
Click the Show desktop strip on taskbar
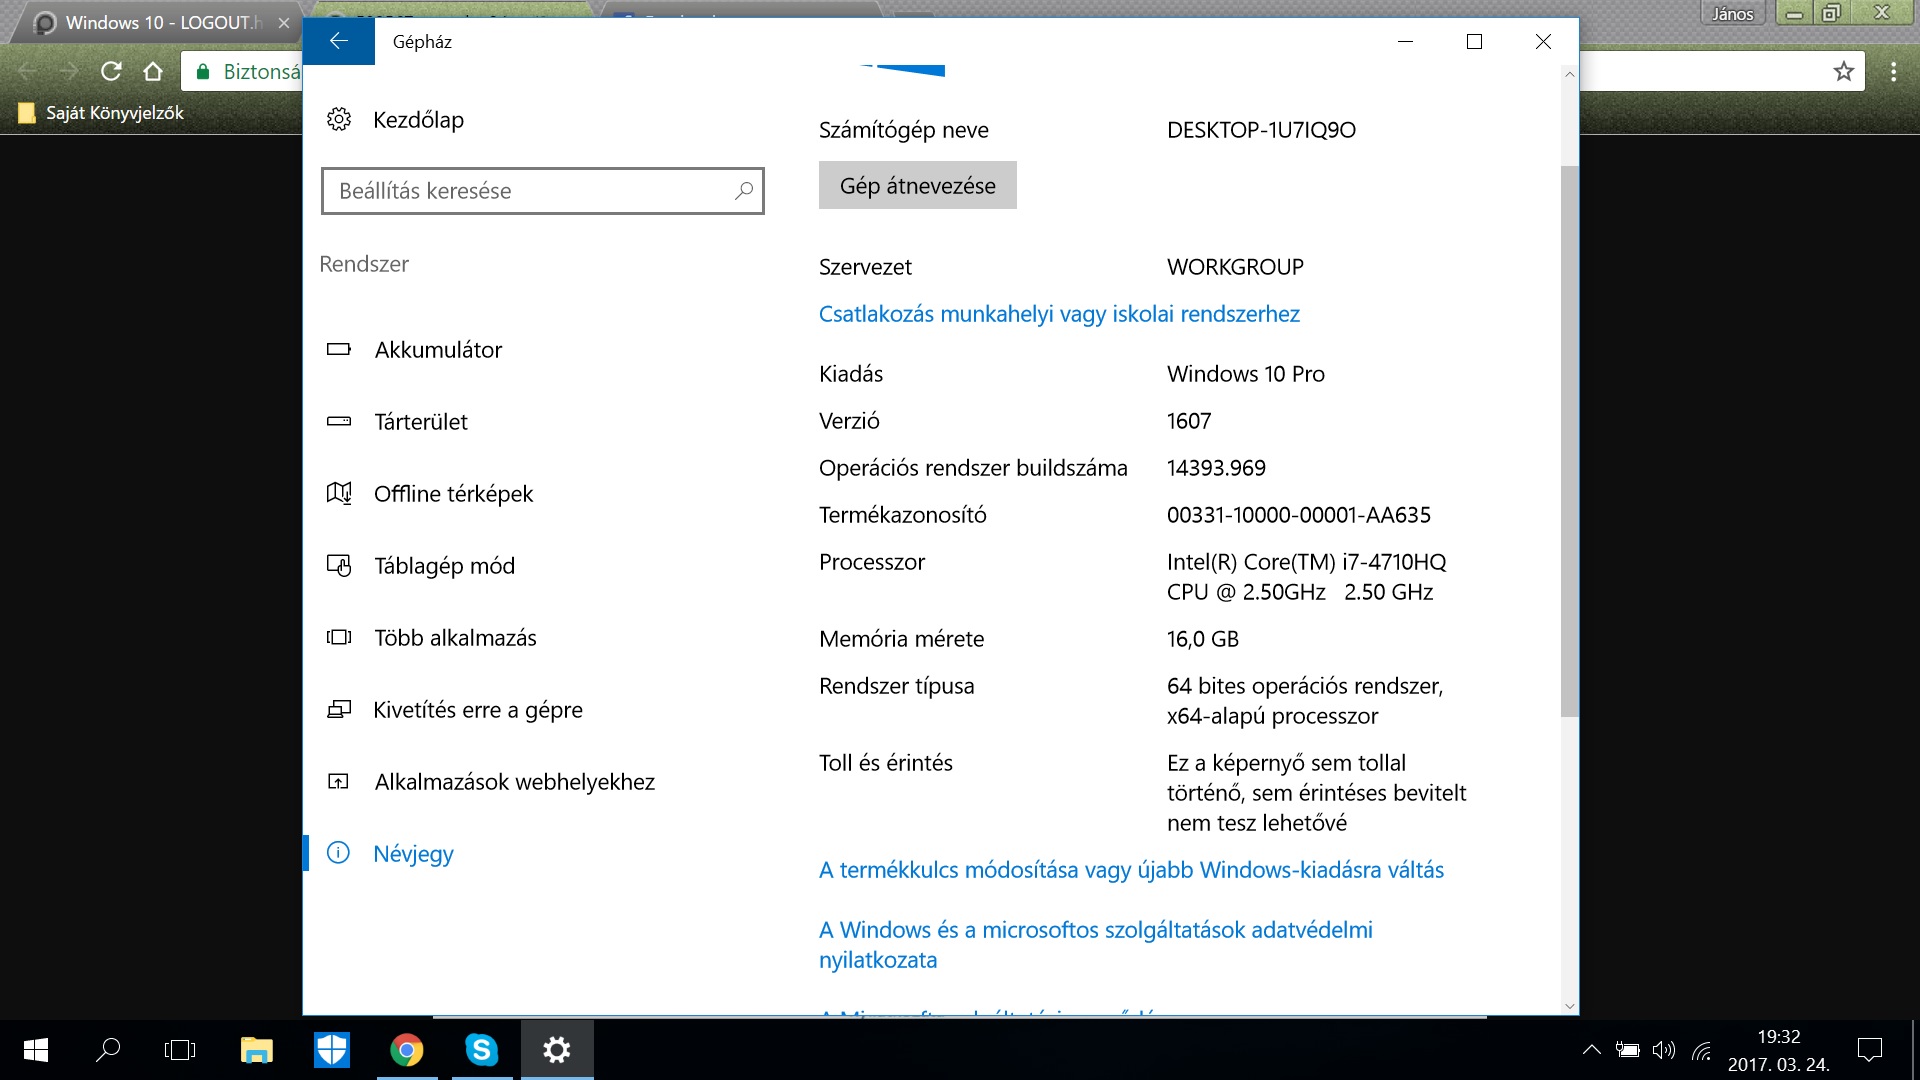pyautogui.click(x=1915, y=1050)
